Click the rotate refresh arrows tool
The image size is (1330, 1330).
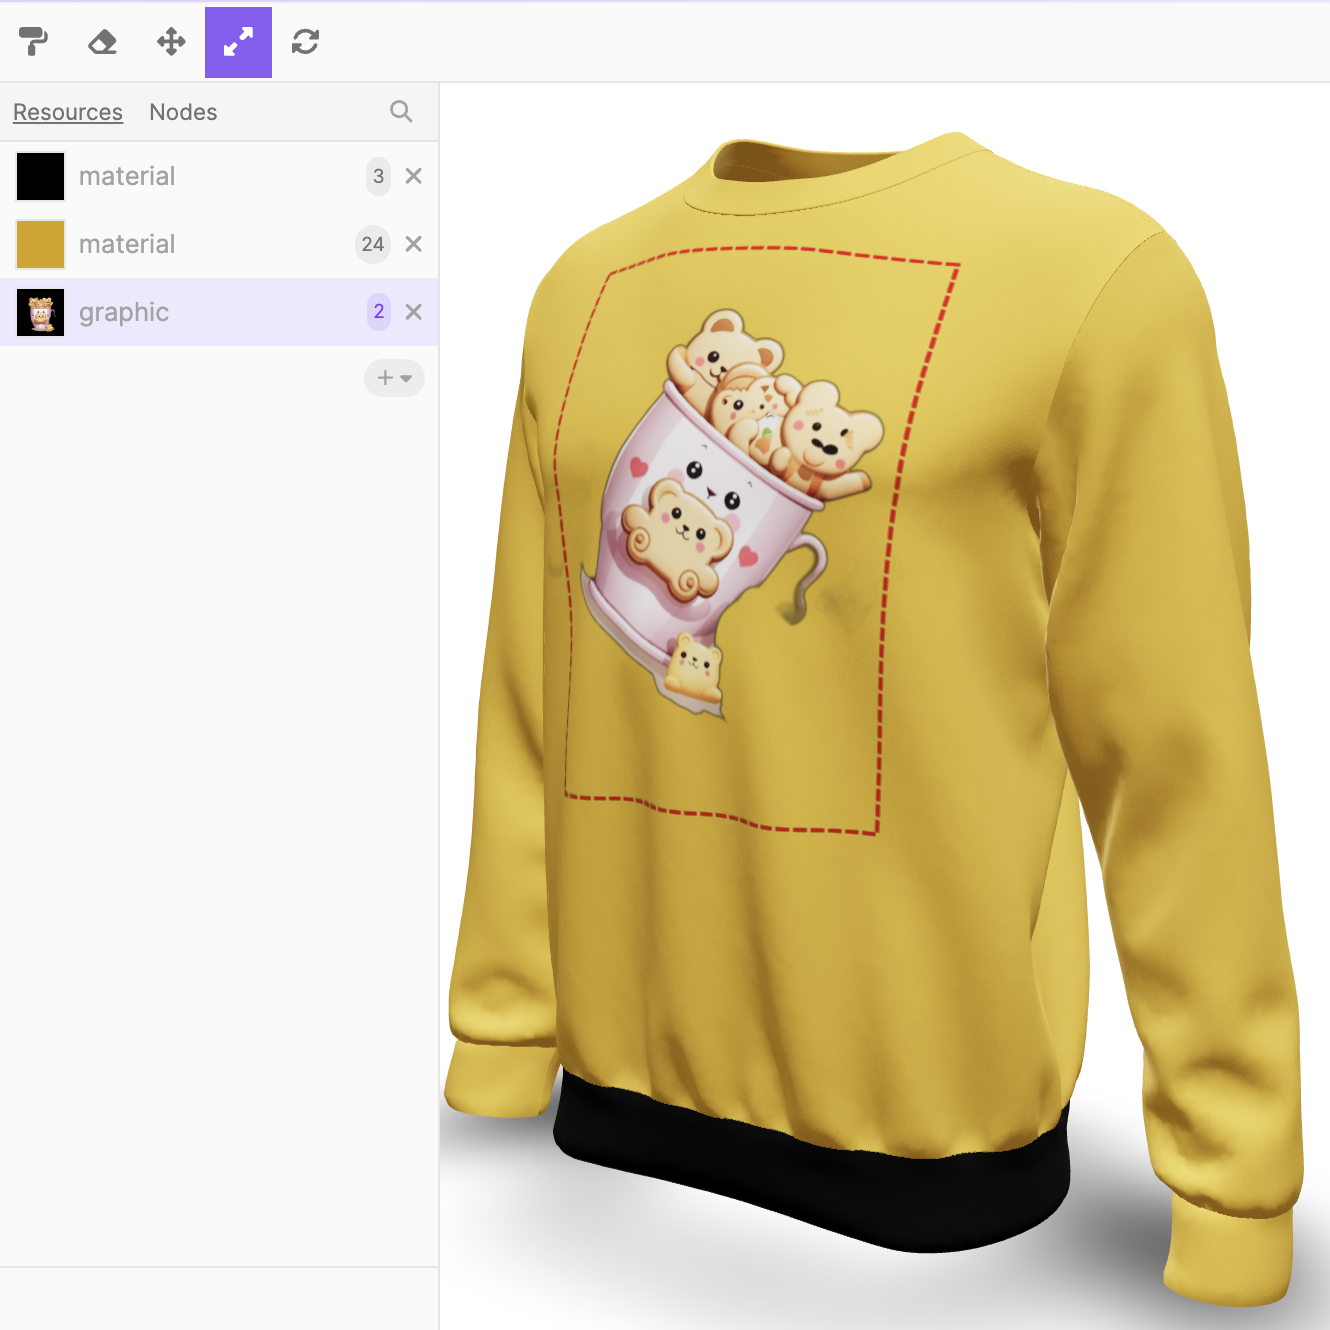[x=305, y=42]
